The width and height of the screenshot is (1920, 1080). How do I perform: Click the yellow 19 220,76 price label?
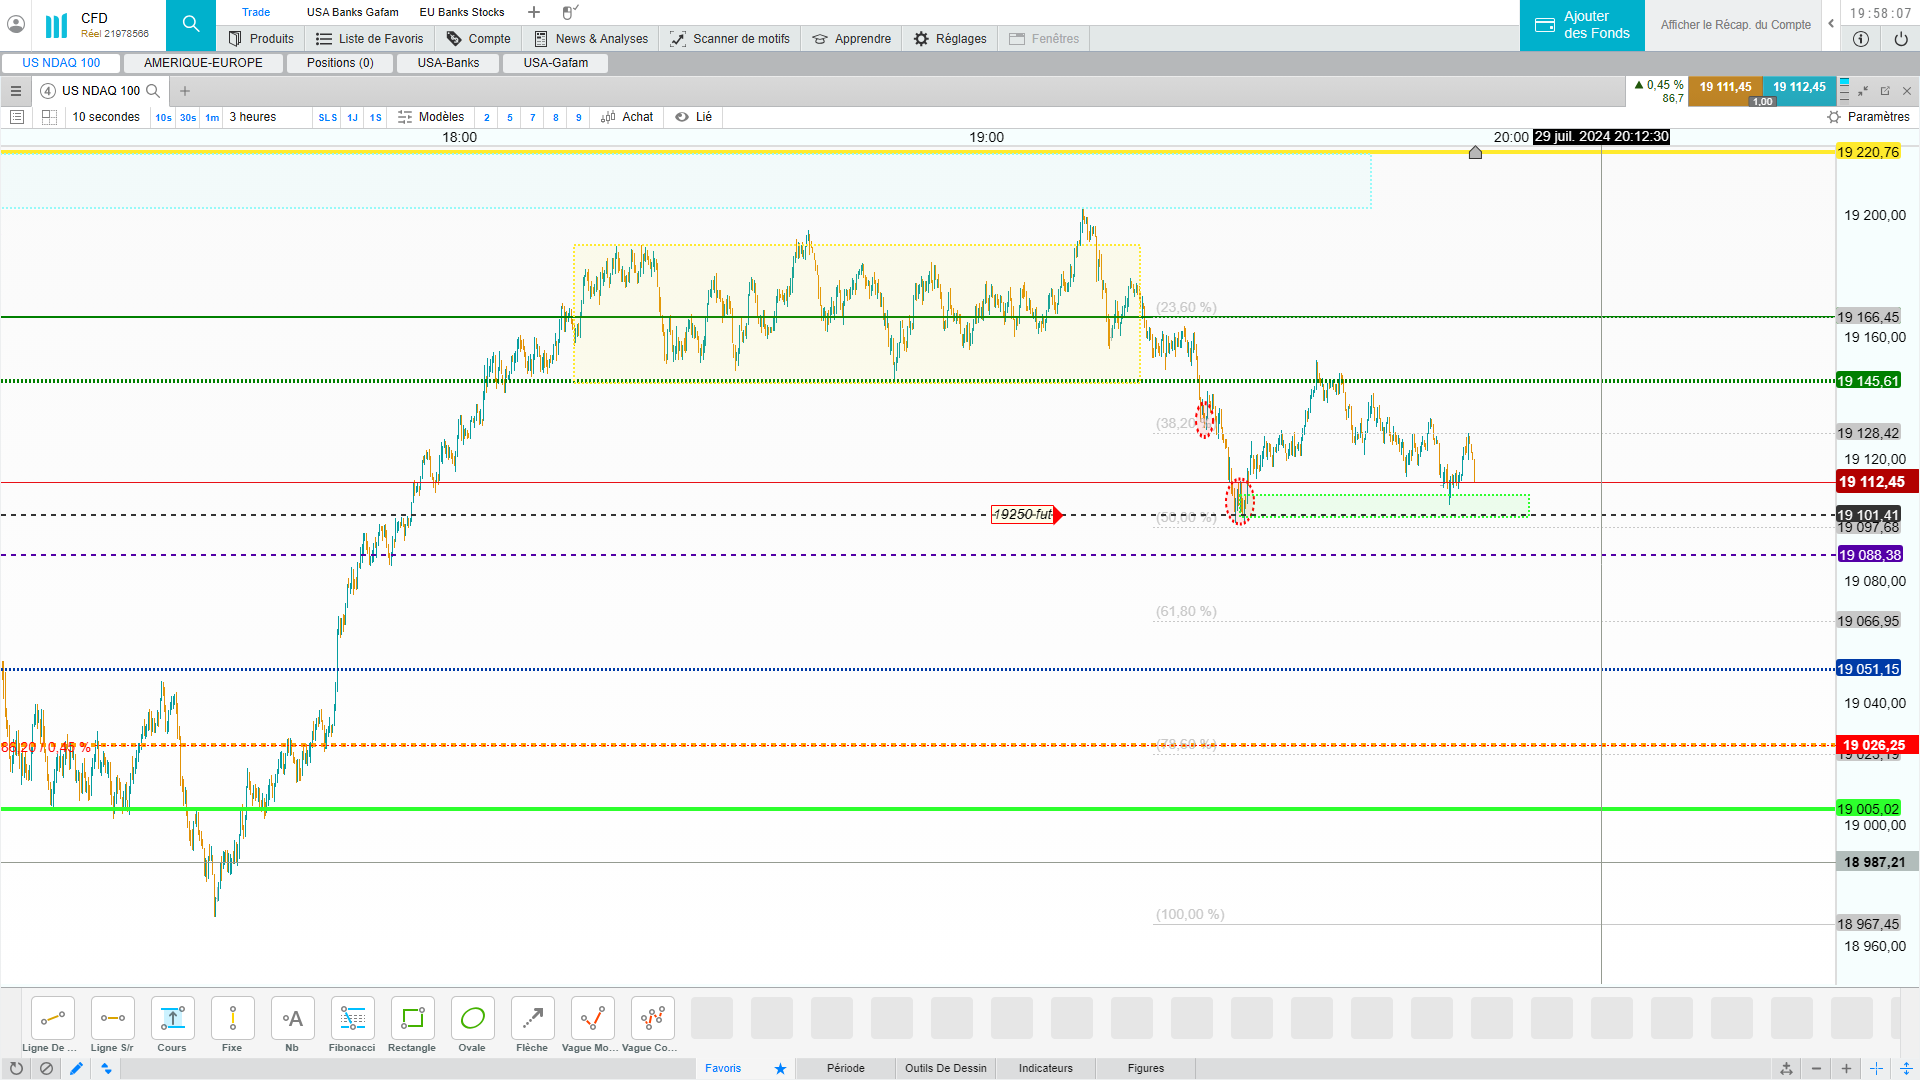coord(1867,152)
